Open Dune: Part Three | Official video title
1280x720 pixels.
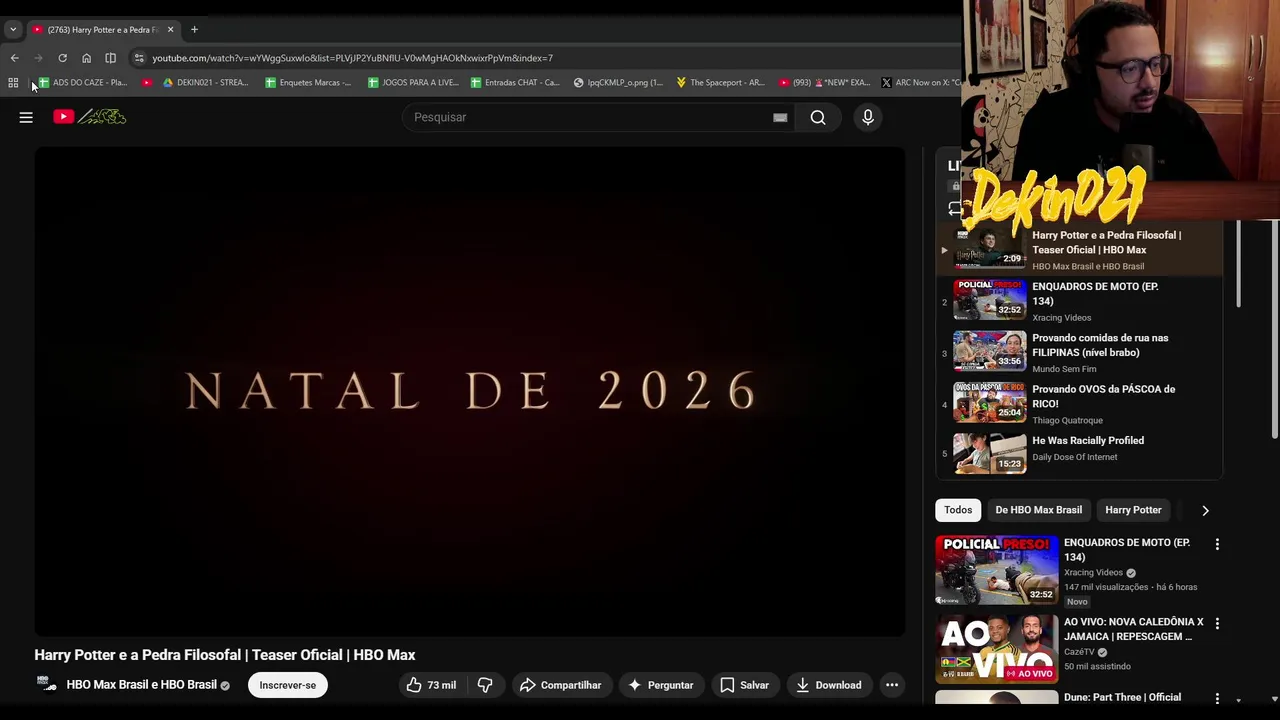click(1122, 697)
